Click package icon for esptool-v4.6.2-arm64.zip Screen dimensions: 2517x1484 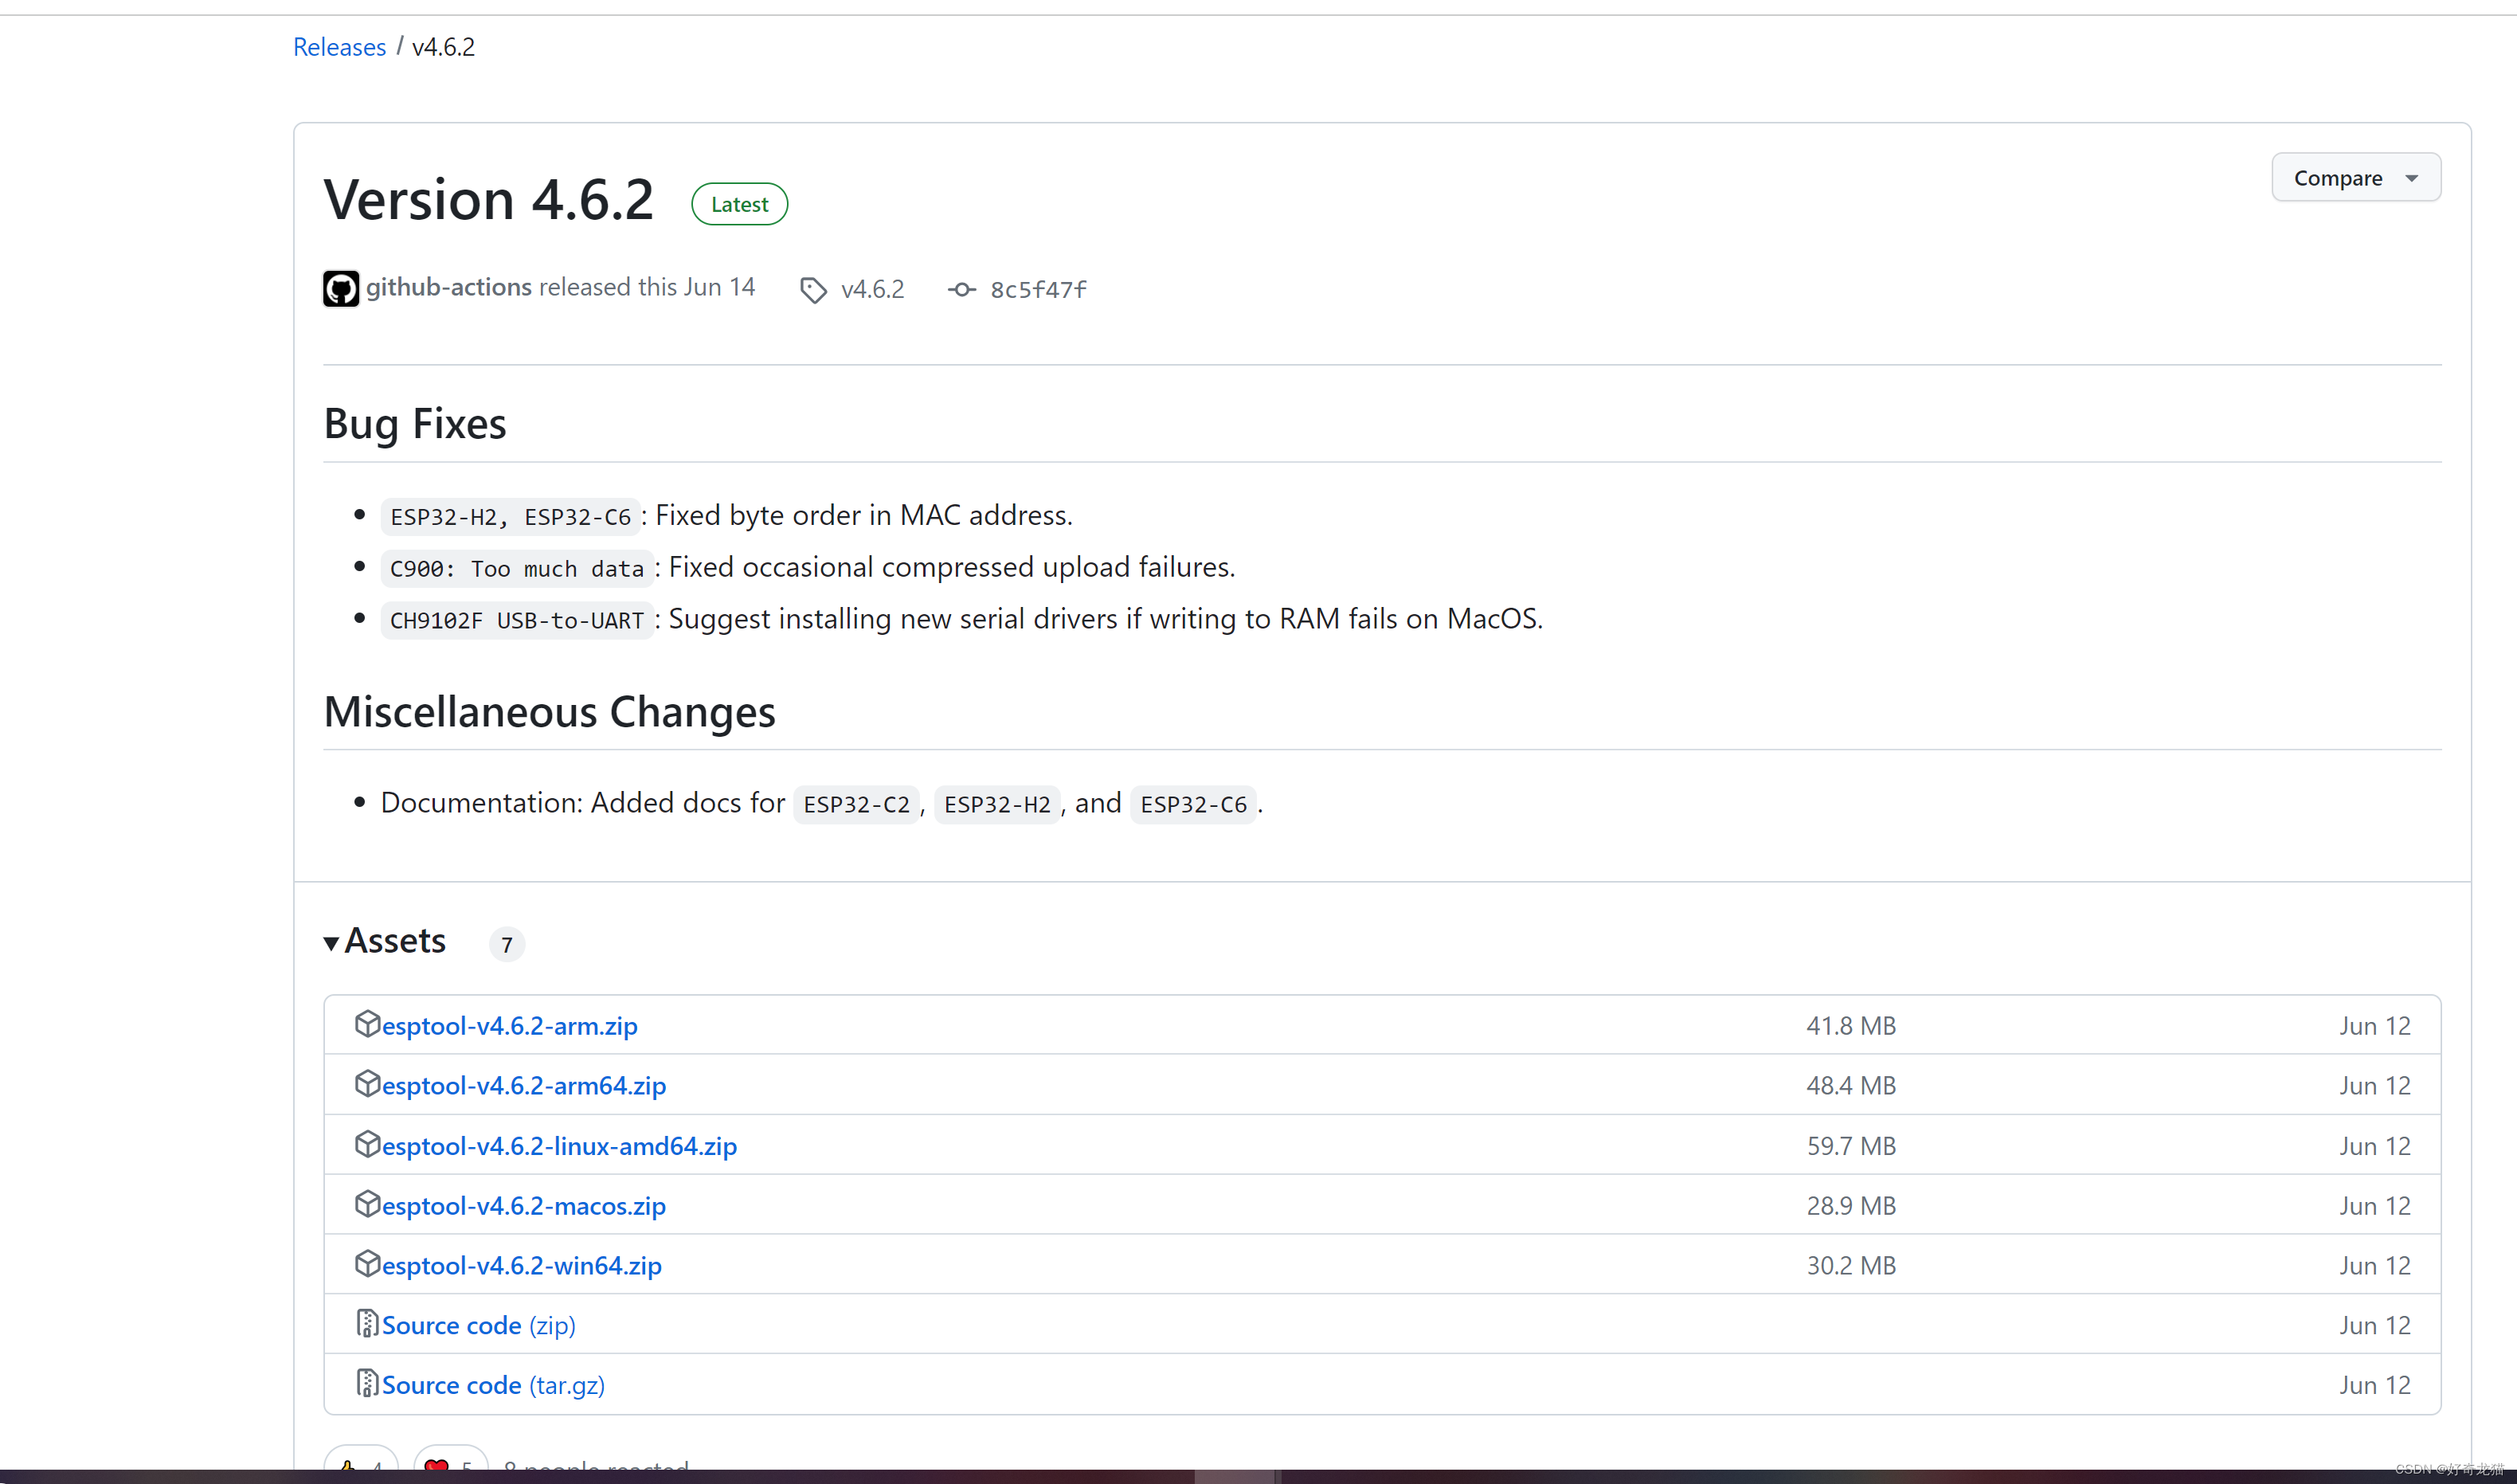367,1084
